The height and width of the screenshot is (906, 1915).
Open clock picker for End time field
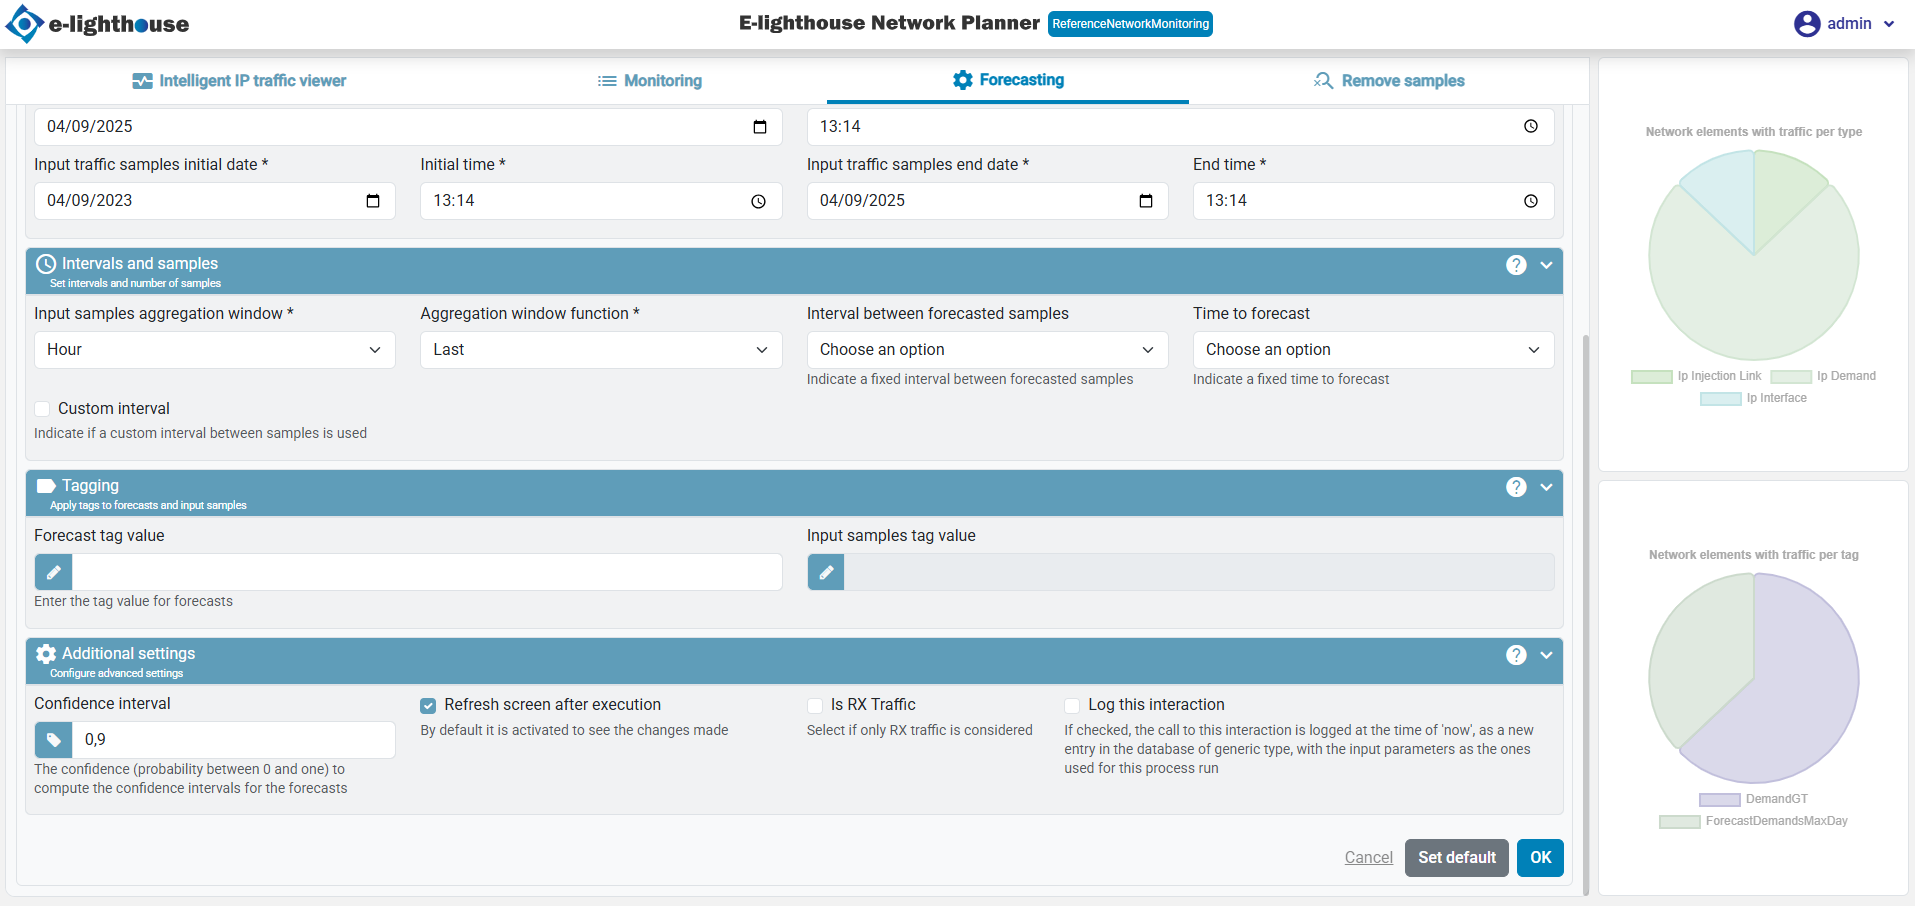(x=1530, y=201)
